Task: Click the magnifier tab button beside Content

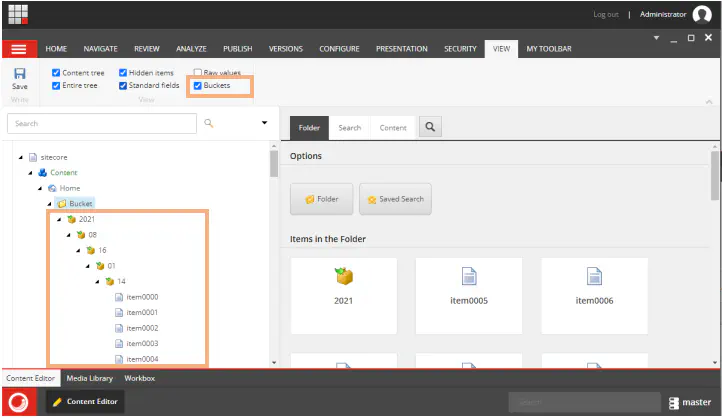Action: [430, 127]
